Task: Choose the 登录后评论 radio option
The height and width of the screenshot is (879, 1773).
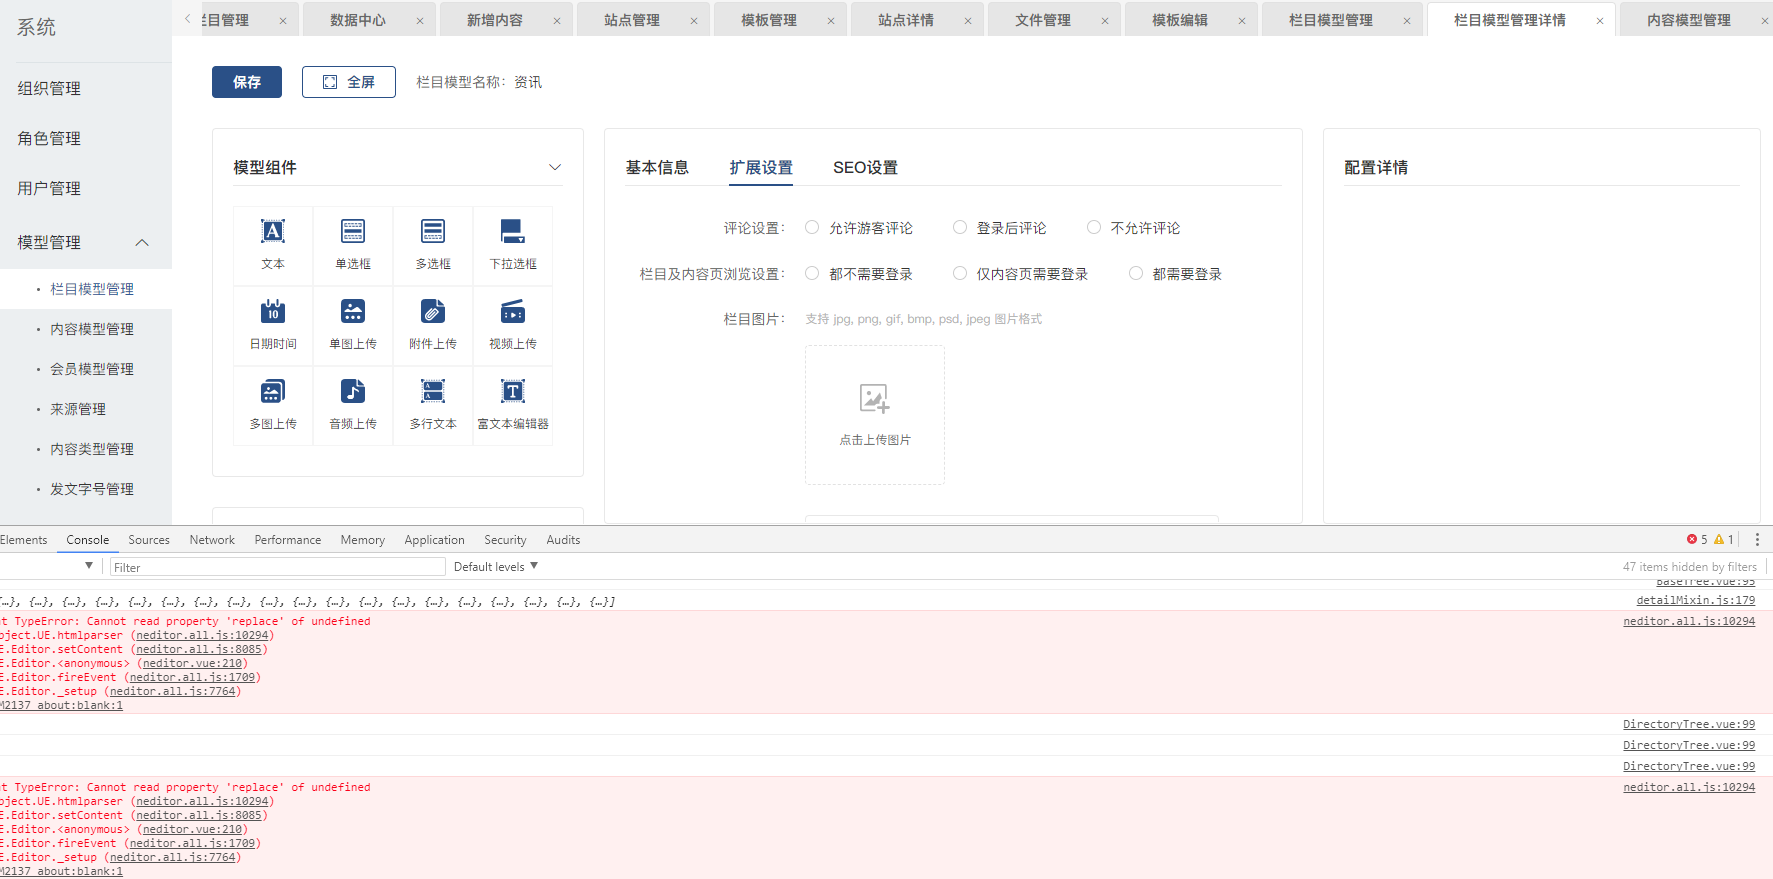Action: pos(960,228)
